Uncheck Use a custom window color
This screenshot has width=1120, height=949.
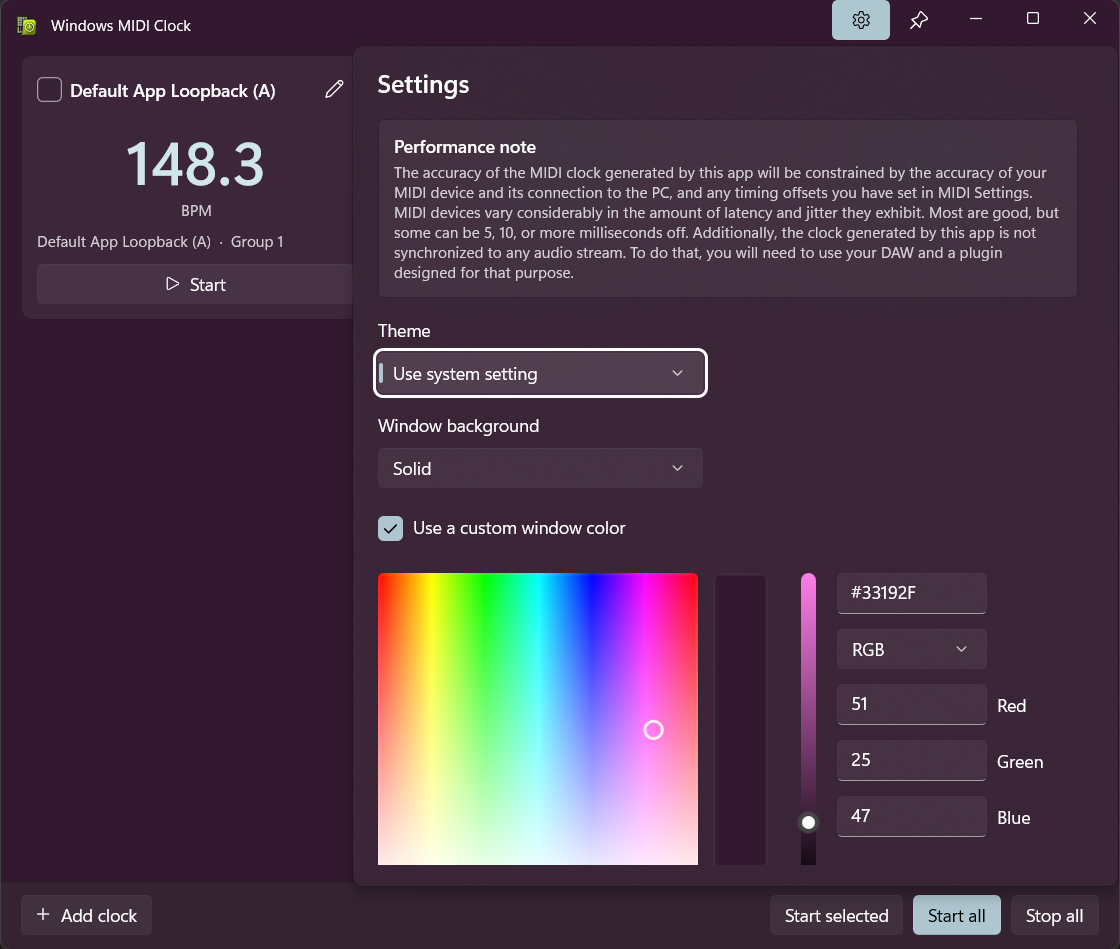391,528
